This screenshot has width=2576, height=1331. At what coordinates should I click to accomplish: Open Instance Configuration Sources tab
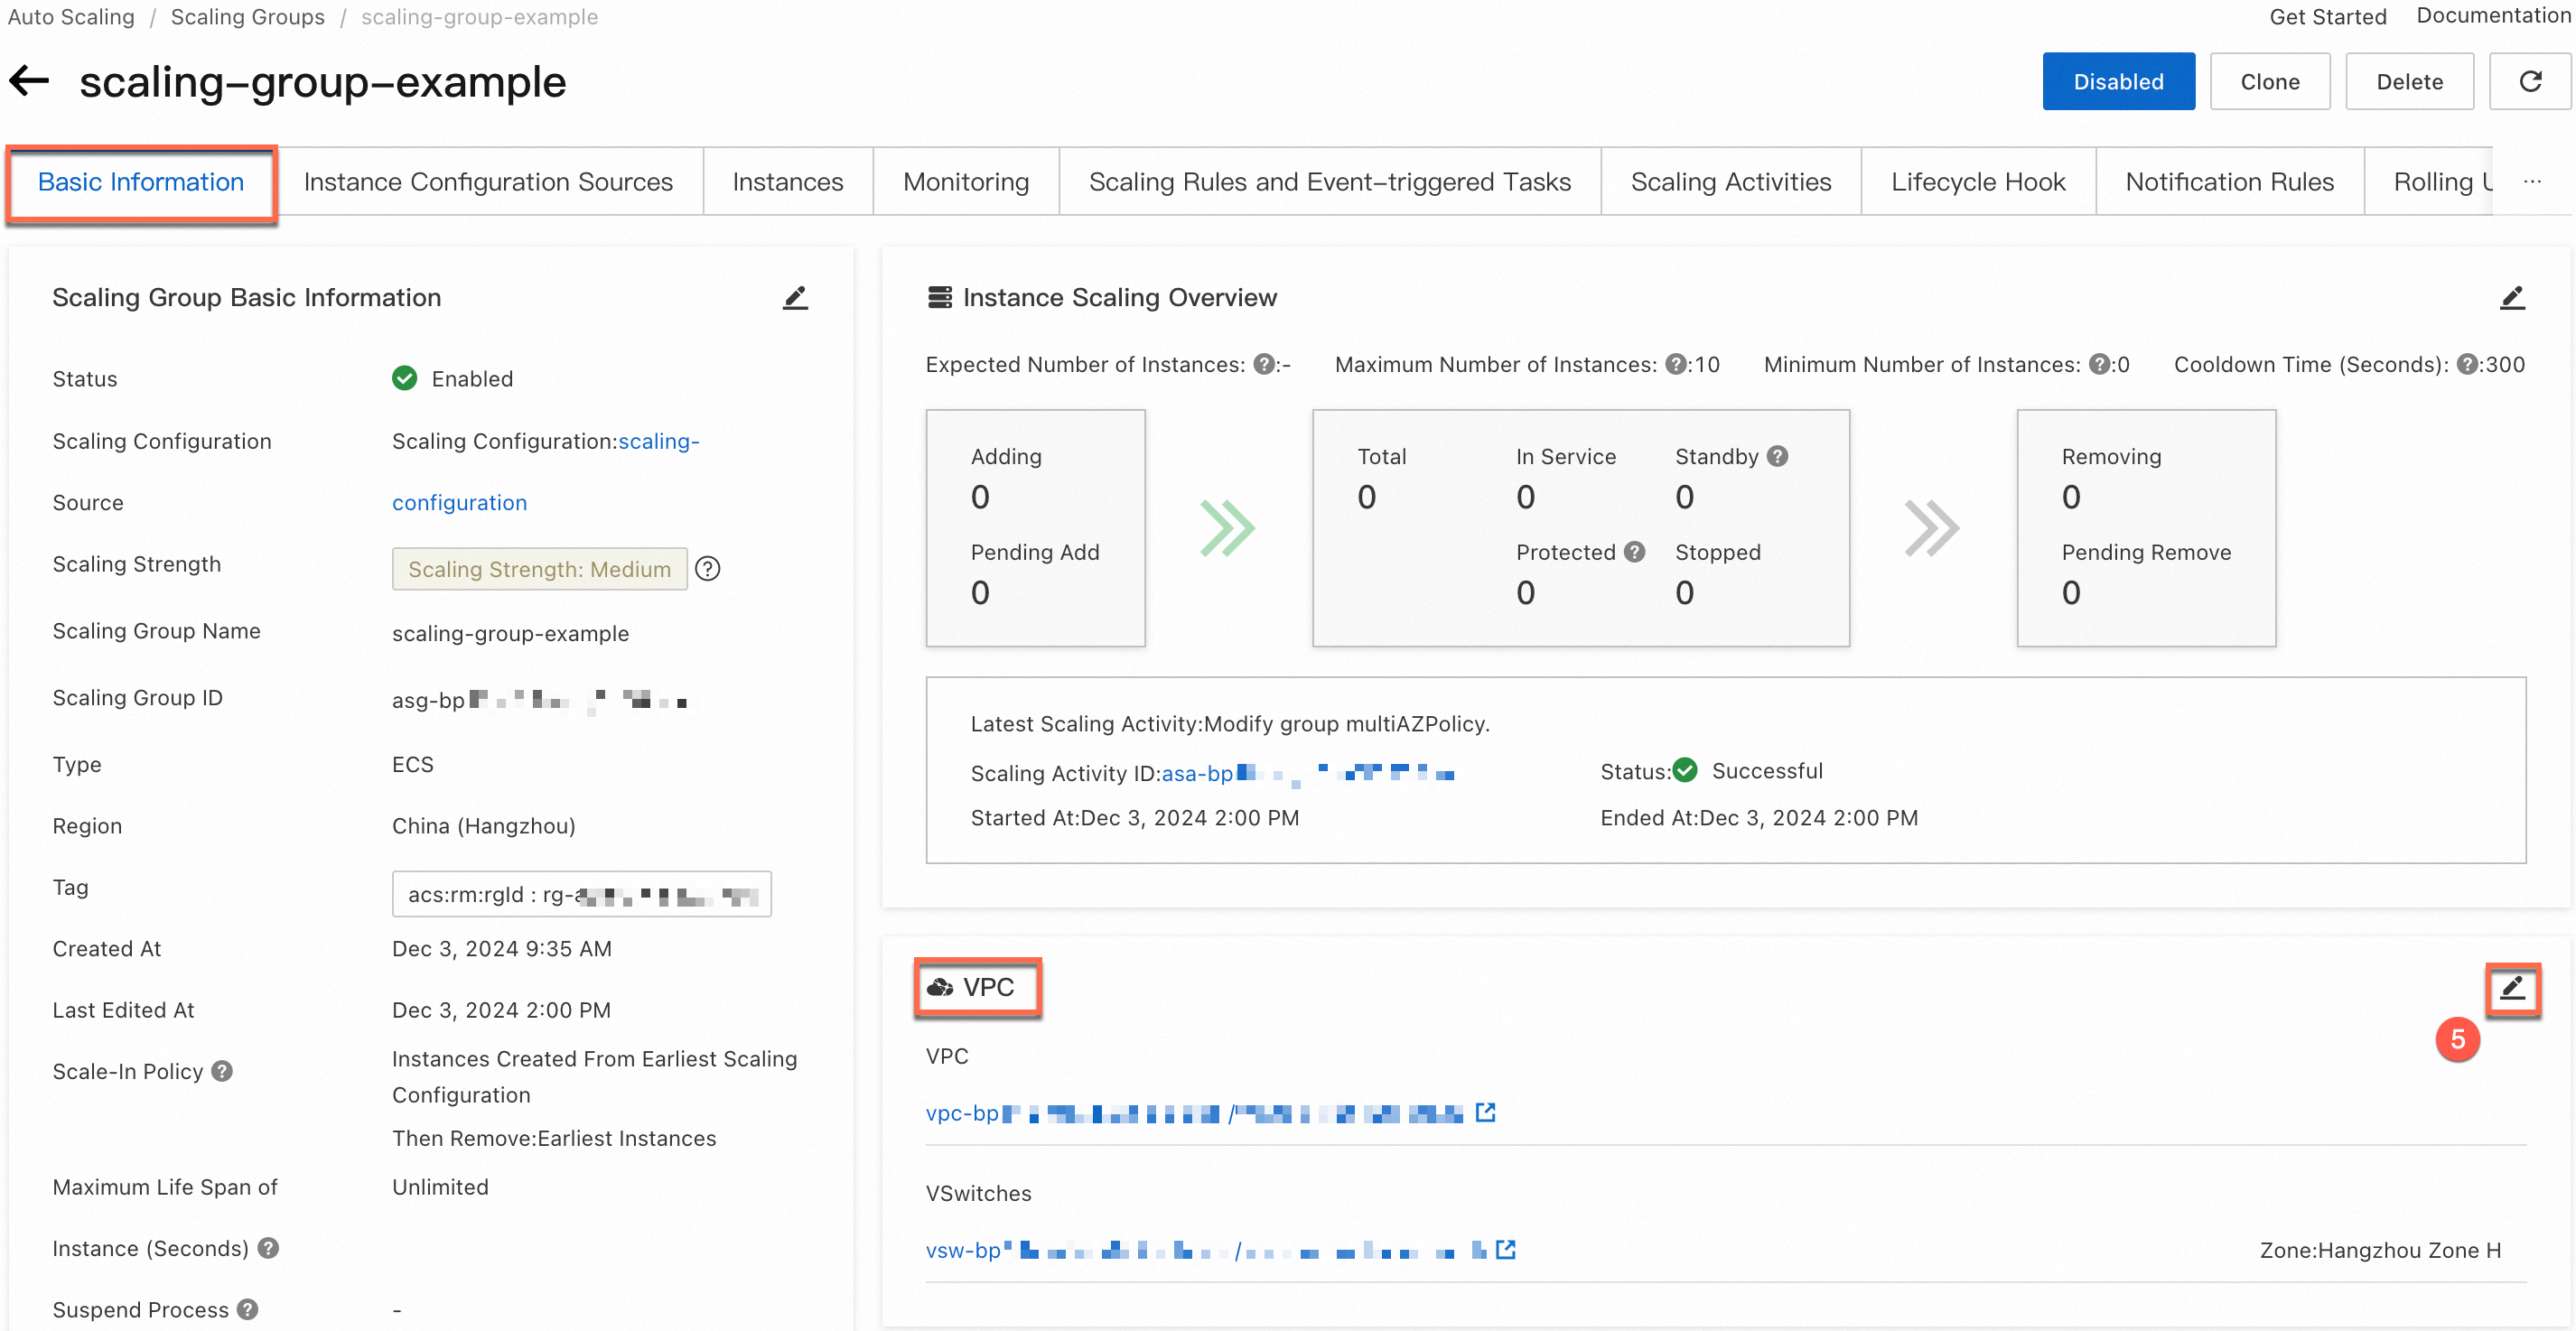pos(488,182)
